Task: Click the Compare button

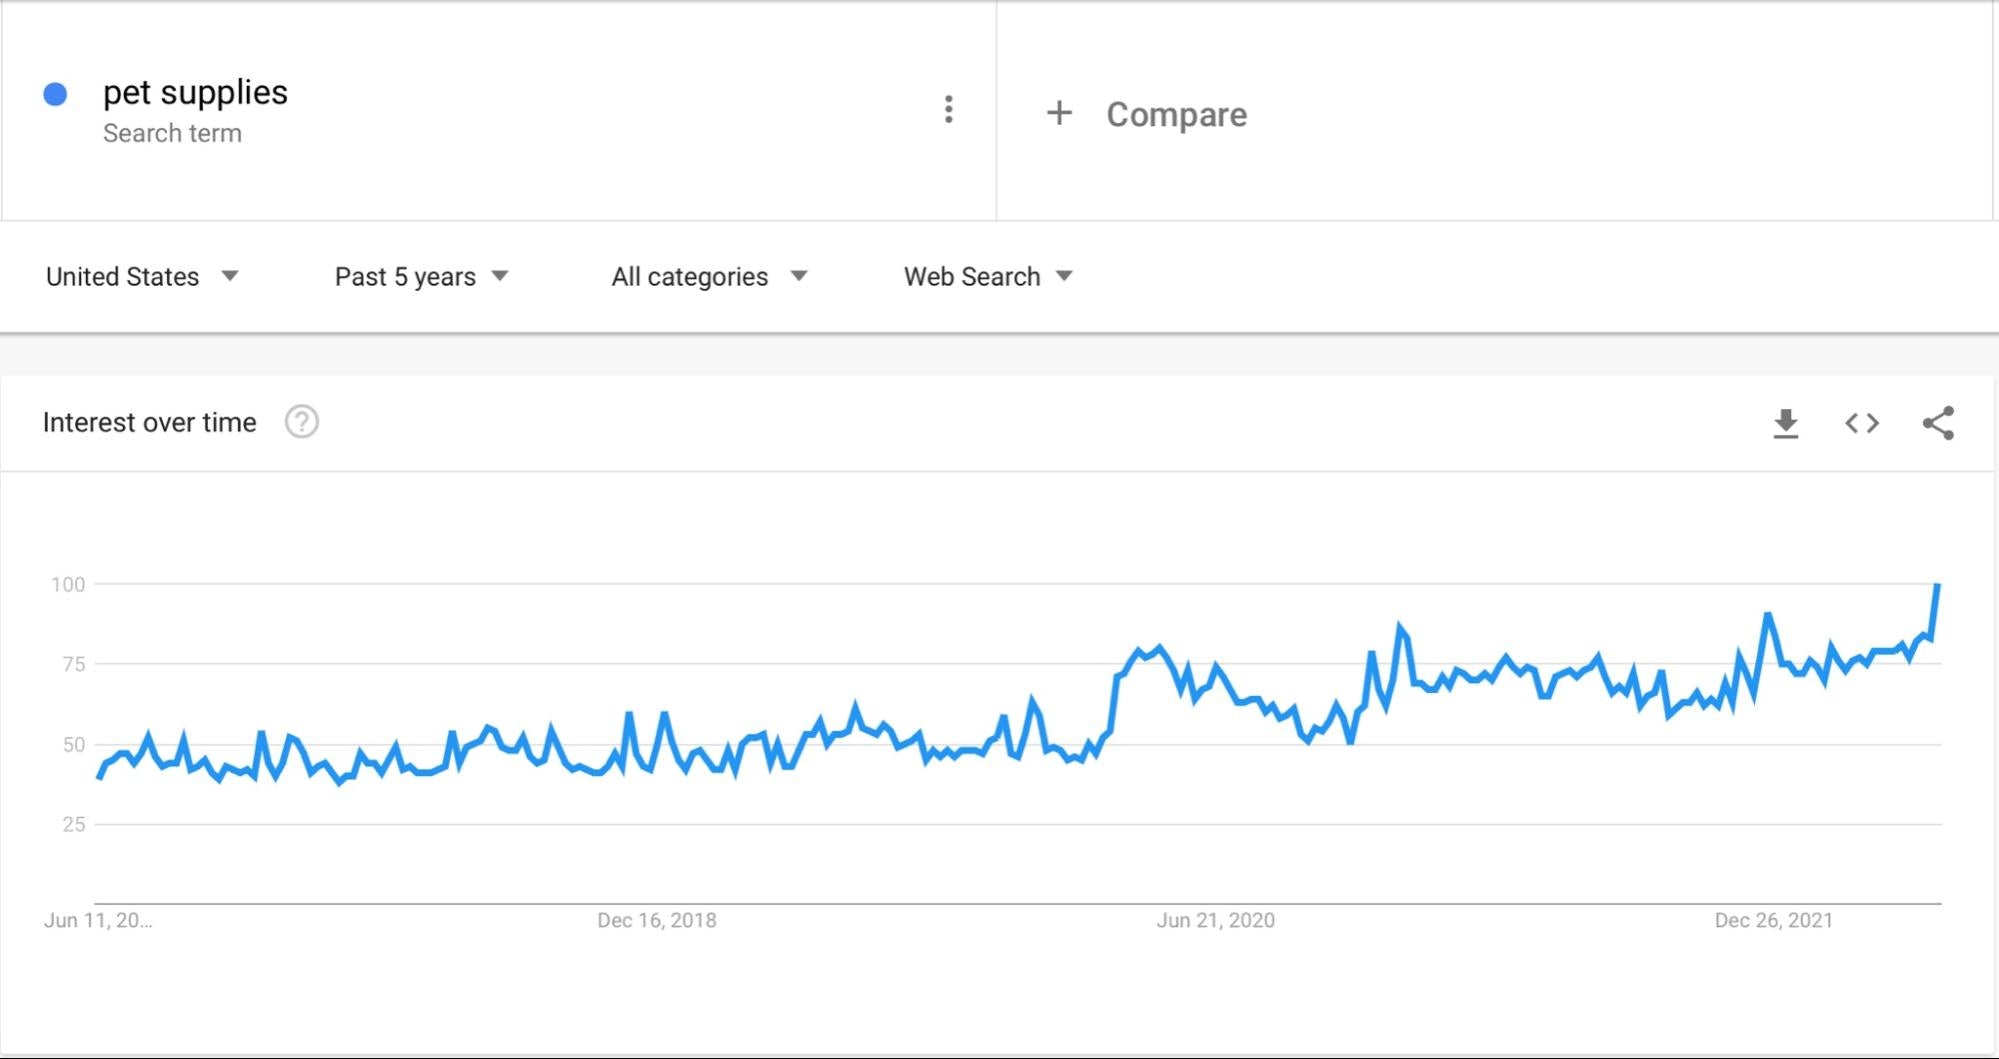Action: coord(1175,114)
